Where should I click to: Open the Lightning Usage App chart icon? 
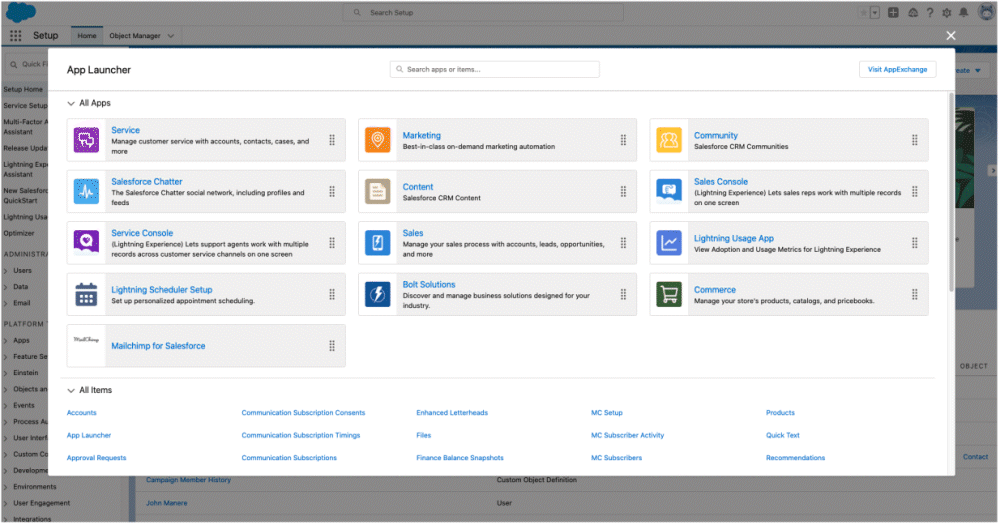tap(669, 243)
